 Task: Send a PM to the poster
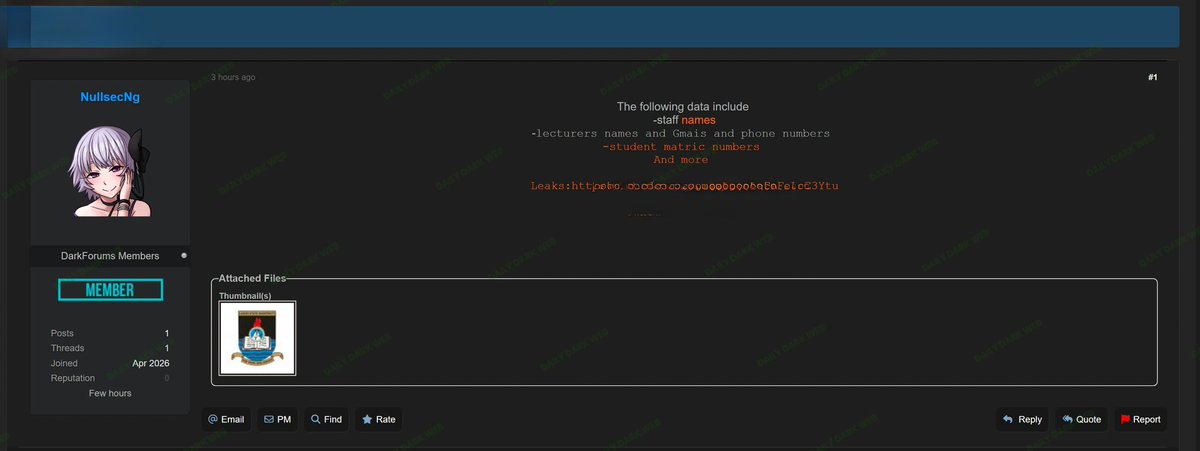click(278, 419)
